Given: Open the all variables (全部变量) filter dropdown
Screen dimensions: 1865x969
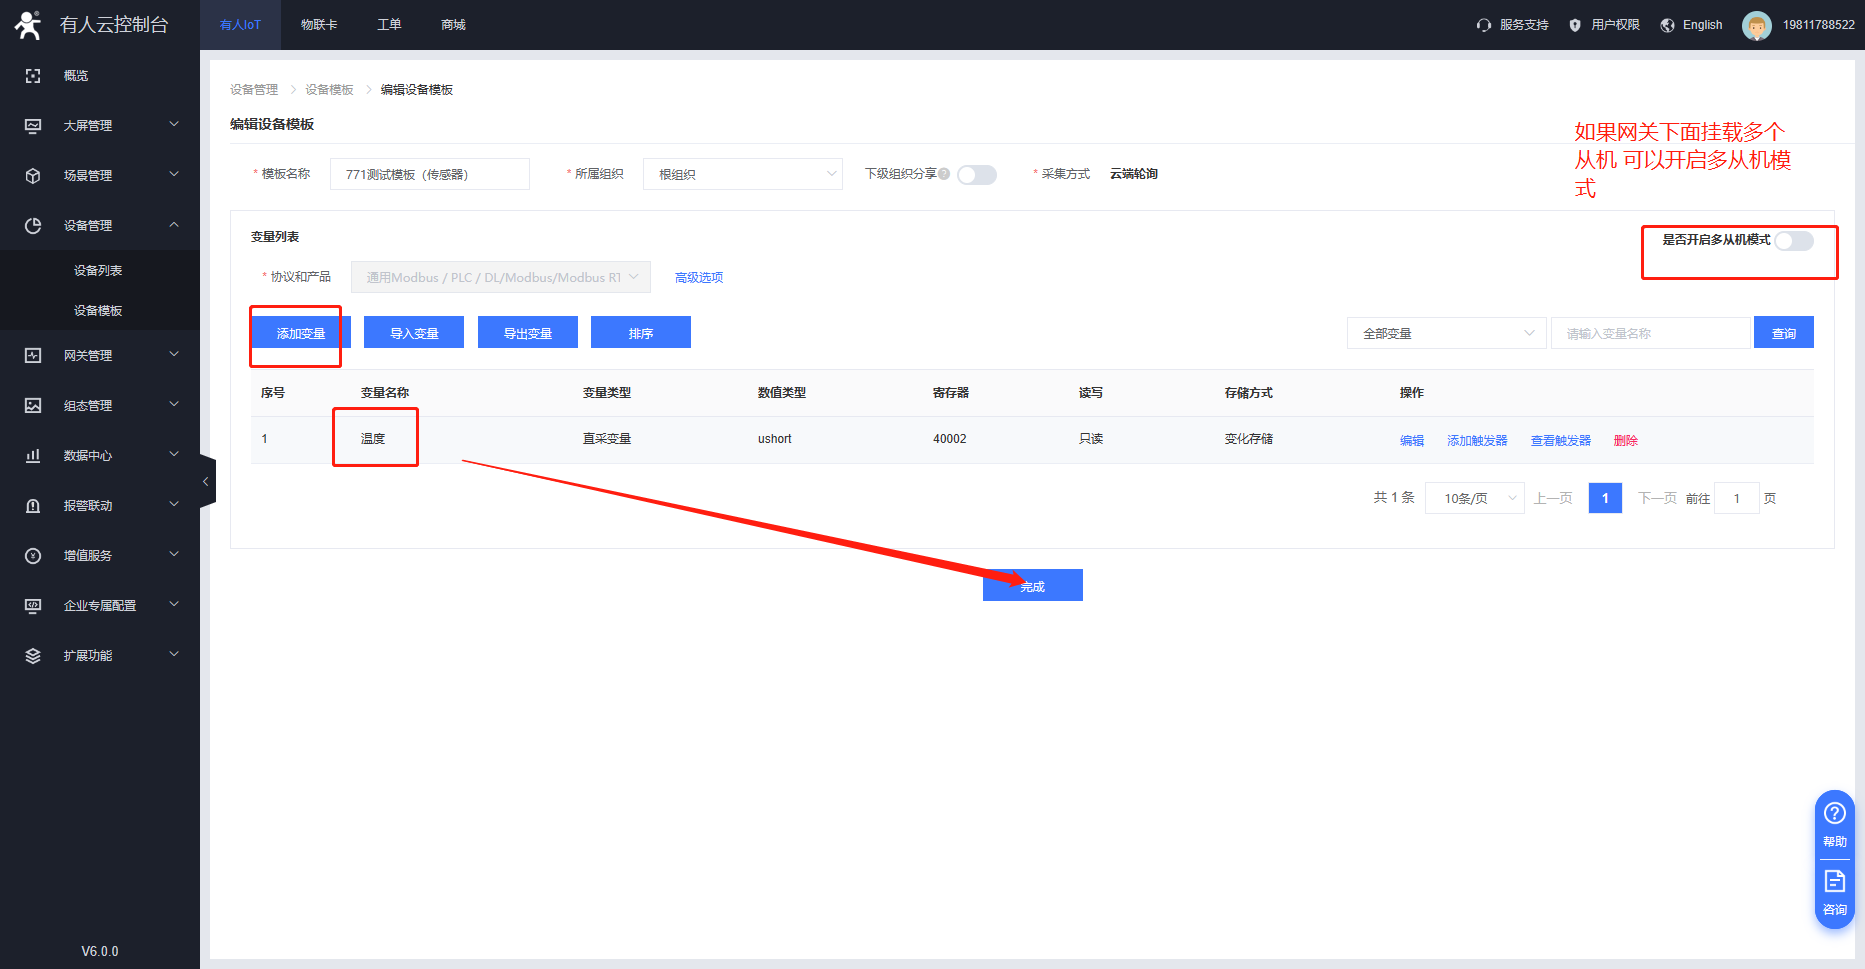Looking at the screenshot, I should click(1446, 333).
